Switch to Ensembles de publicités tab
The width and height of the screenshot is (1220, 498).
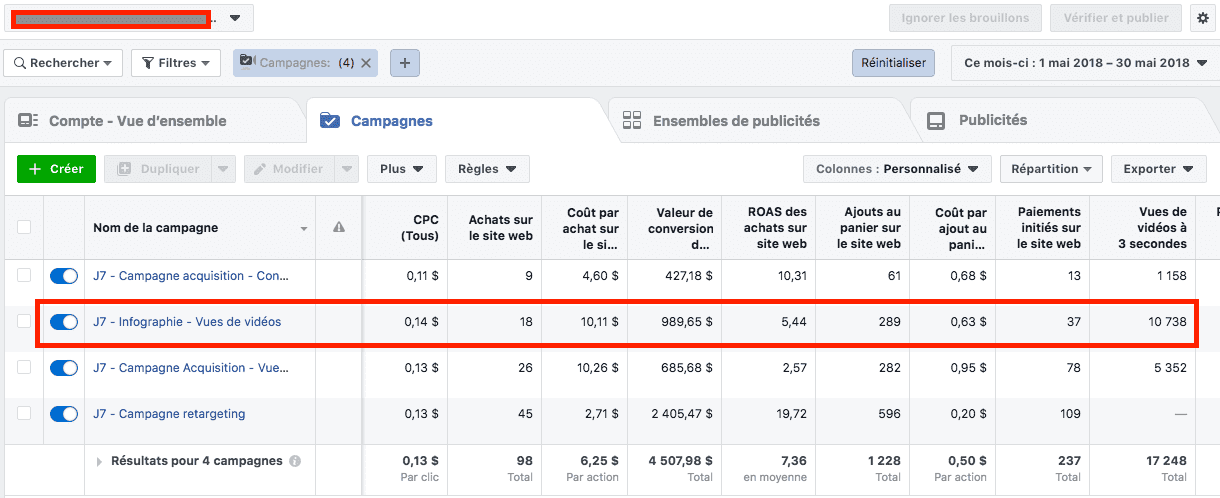click(735, 121)
